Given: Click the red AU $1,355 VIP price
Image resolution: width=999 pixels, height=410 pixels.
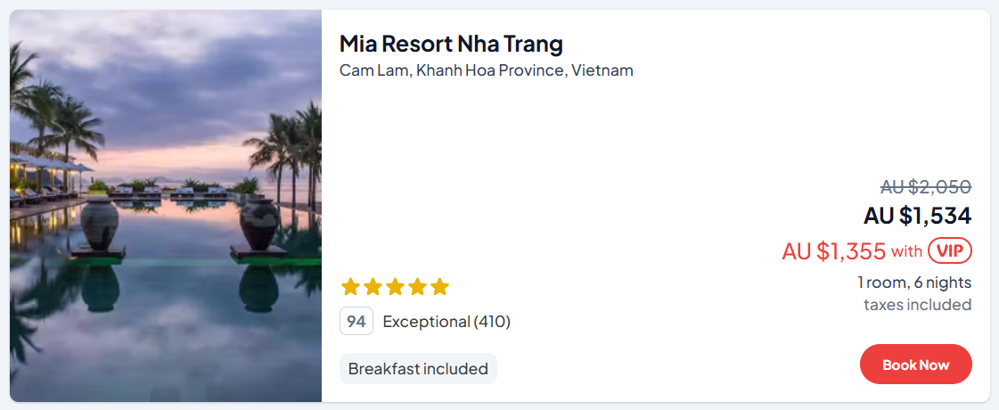Looking at the screenshot, I should pyautogui.click(x=834, y=251).
